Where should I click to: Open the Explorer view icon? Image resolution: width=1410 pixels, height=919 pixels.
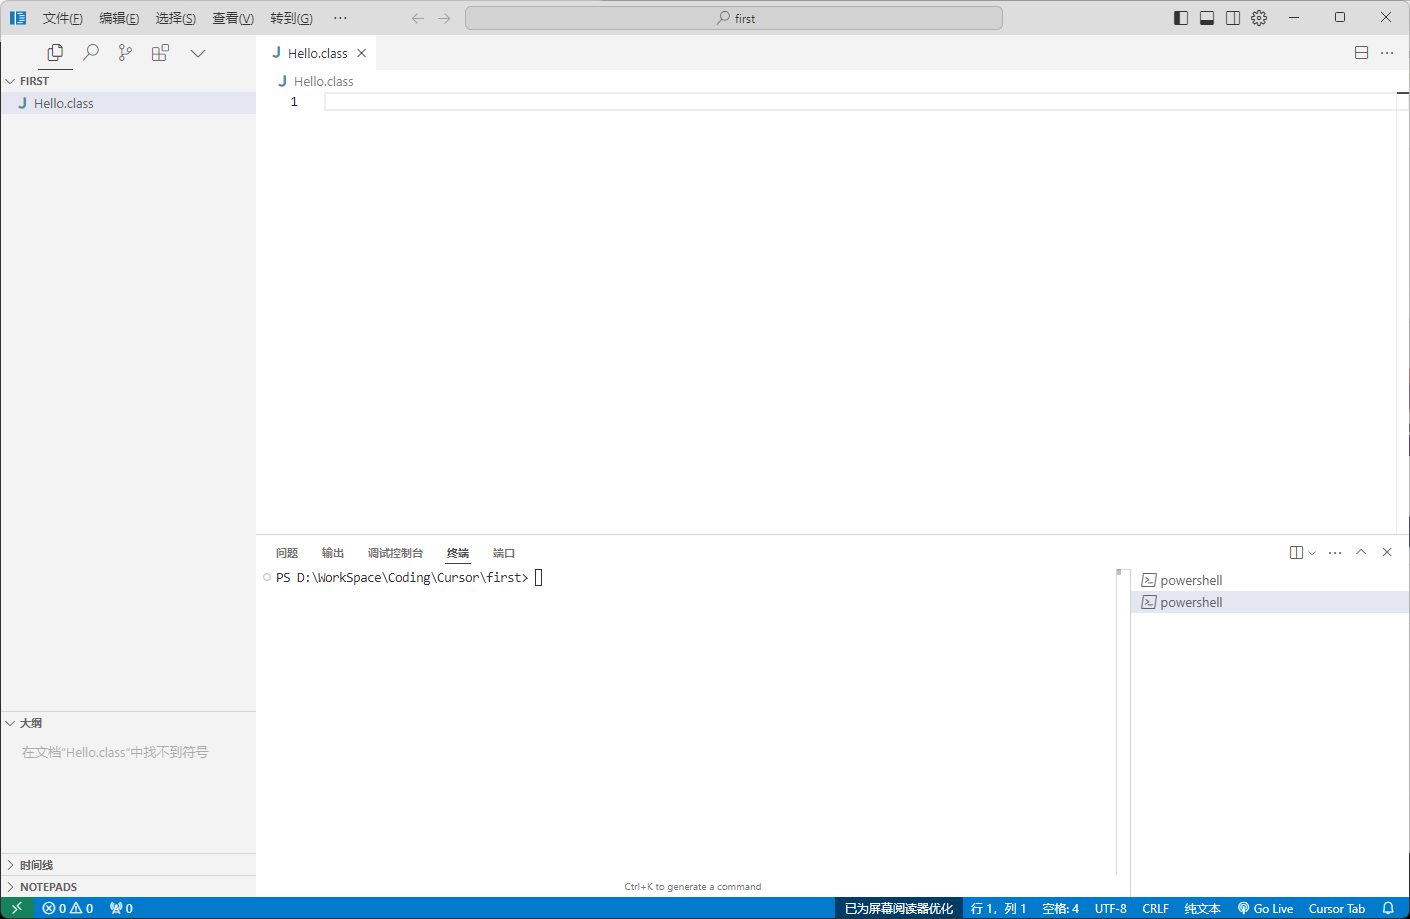click(55, 53)
